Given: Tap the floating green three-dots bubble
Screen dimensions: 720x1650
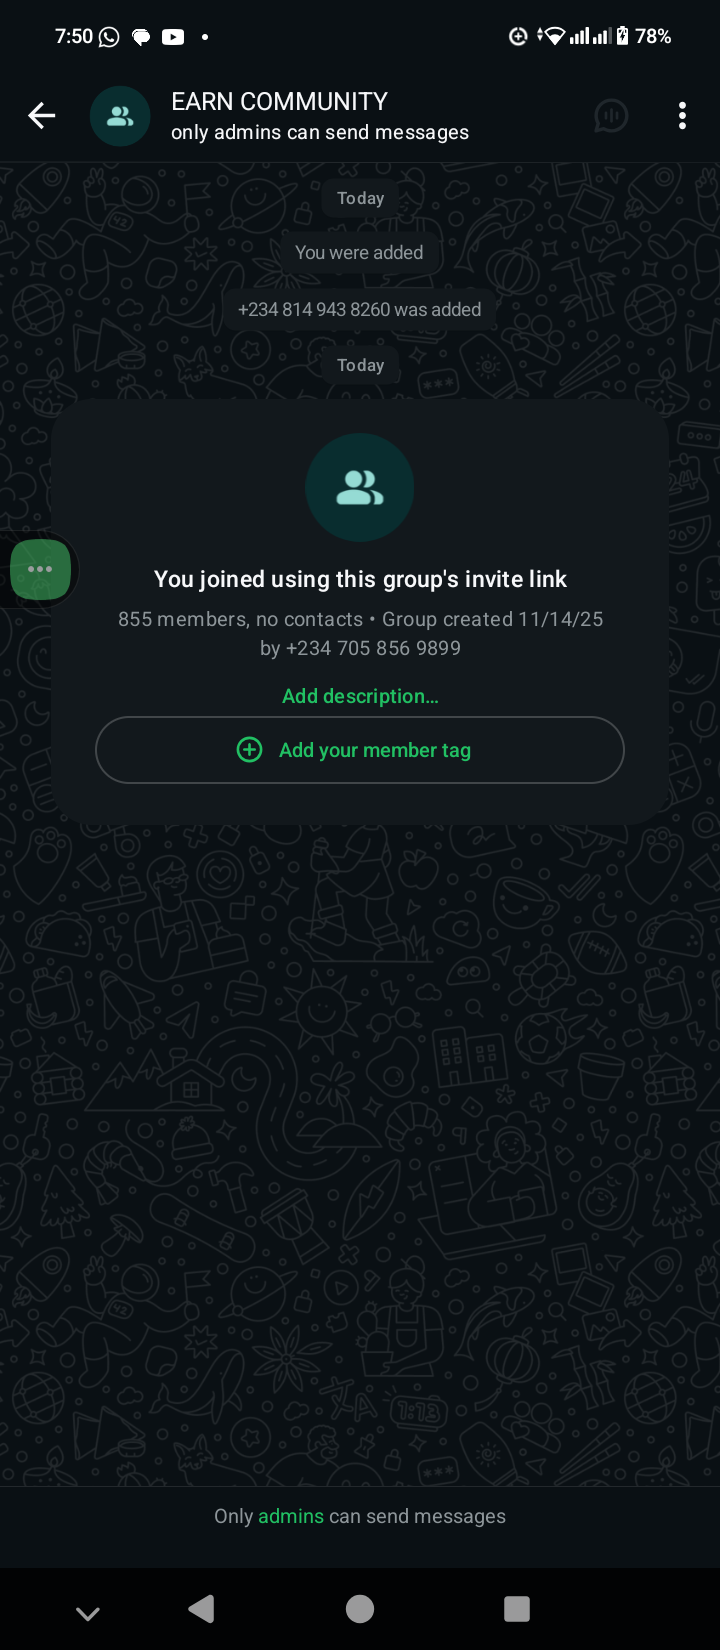Looking at the screenshot, I should 40,569.
